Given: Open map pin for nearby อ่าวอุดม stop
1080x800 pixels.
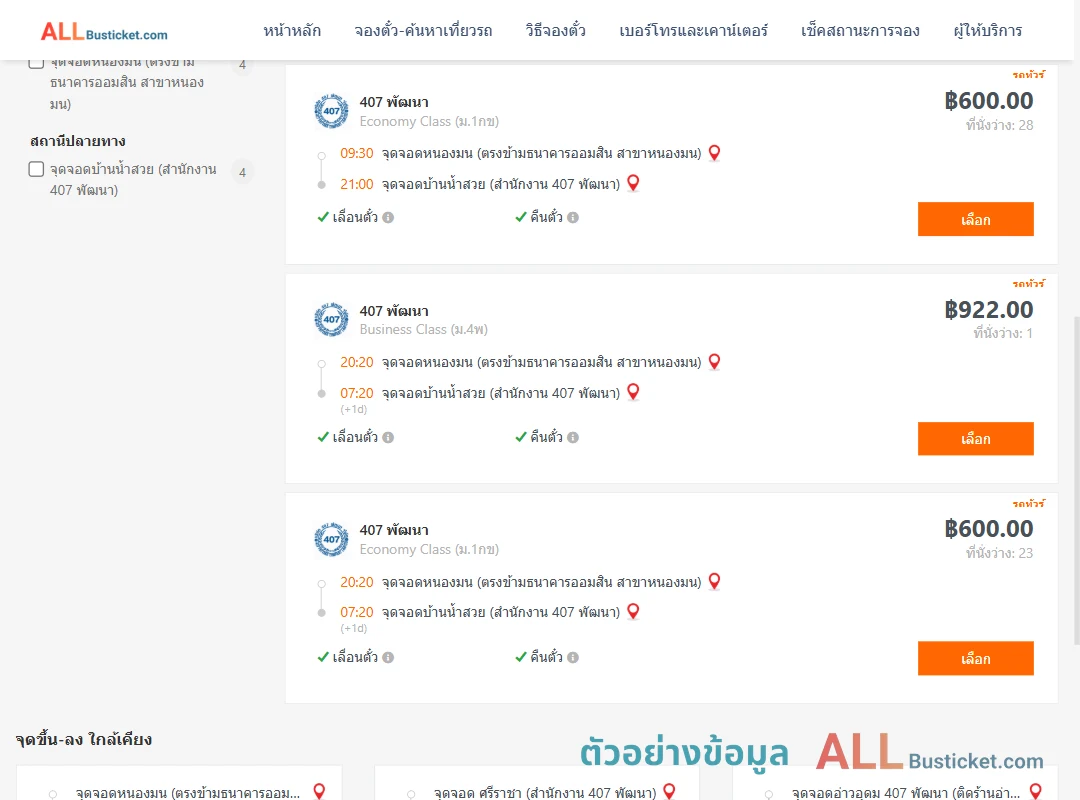Looking at the screenshot, I should point(1035,791).
